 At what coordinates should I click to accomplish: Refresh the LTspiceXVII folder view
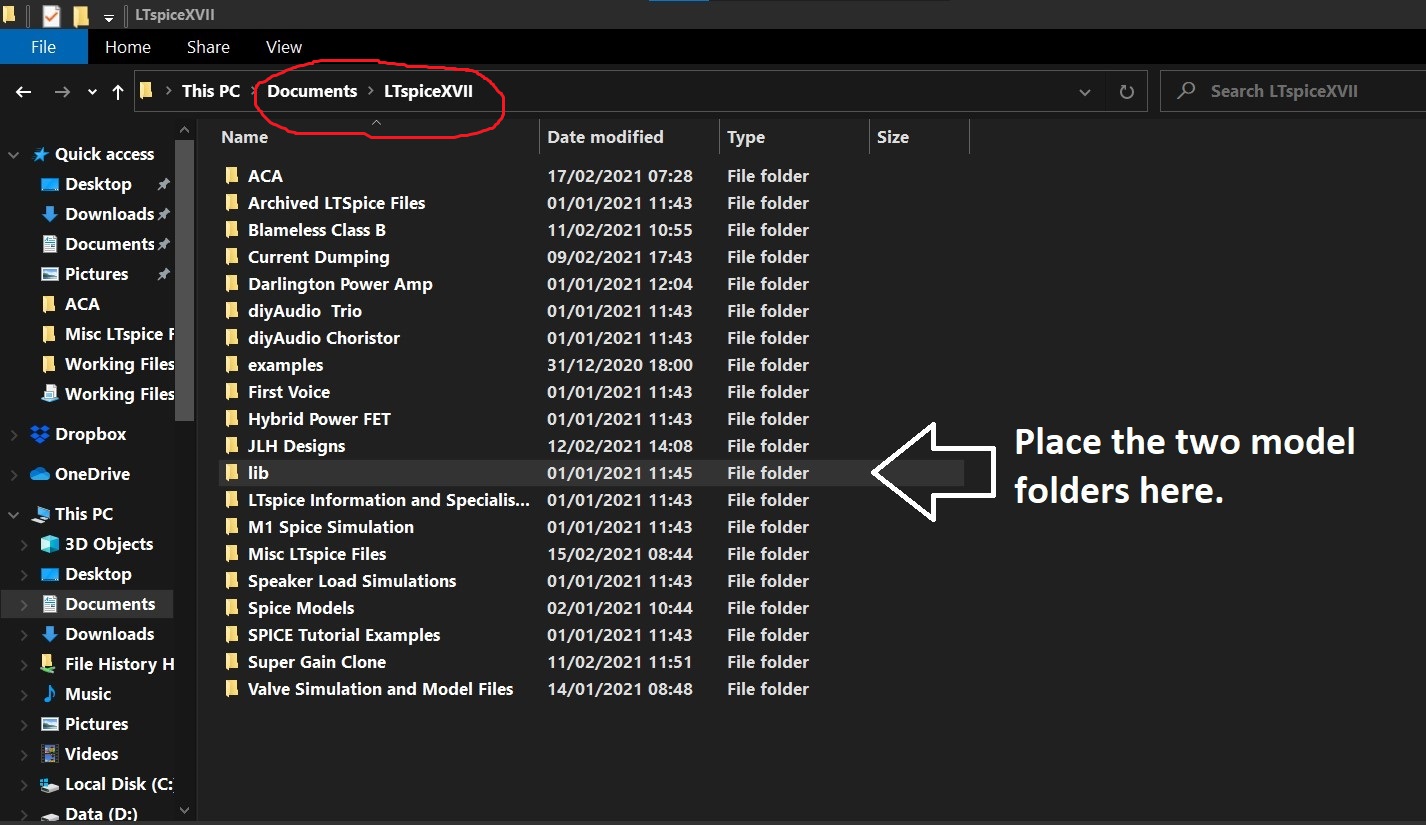1127,92
